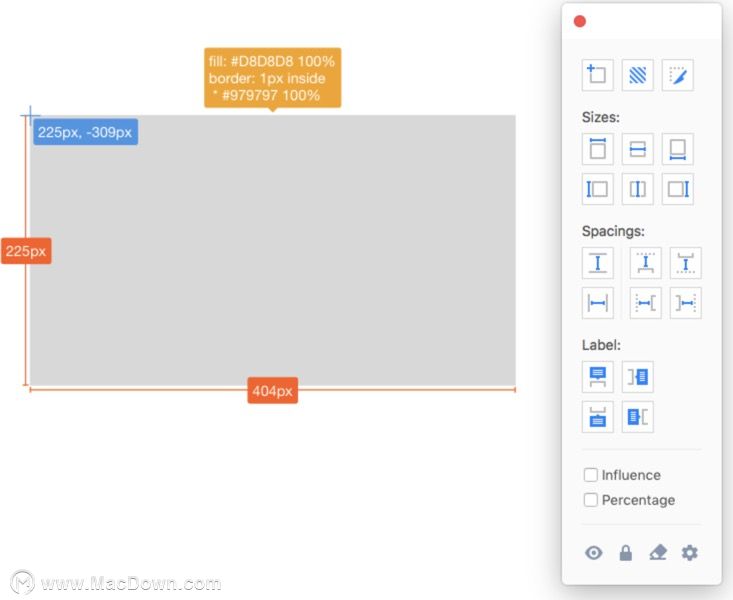Measure width at middle under Sizes
The image size is (733, 600).
638,149
